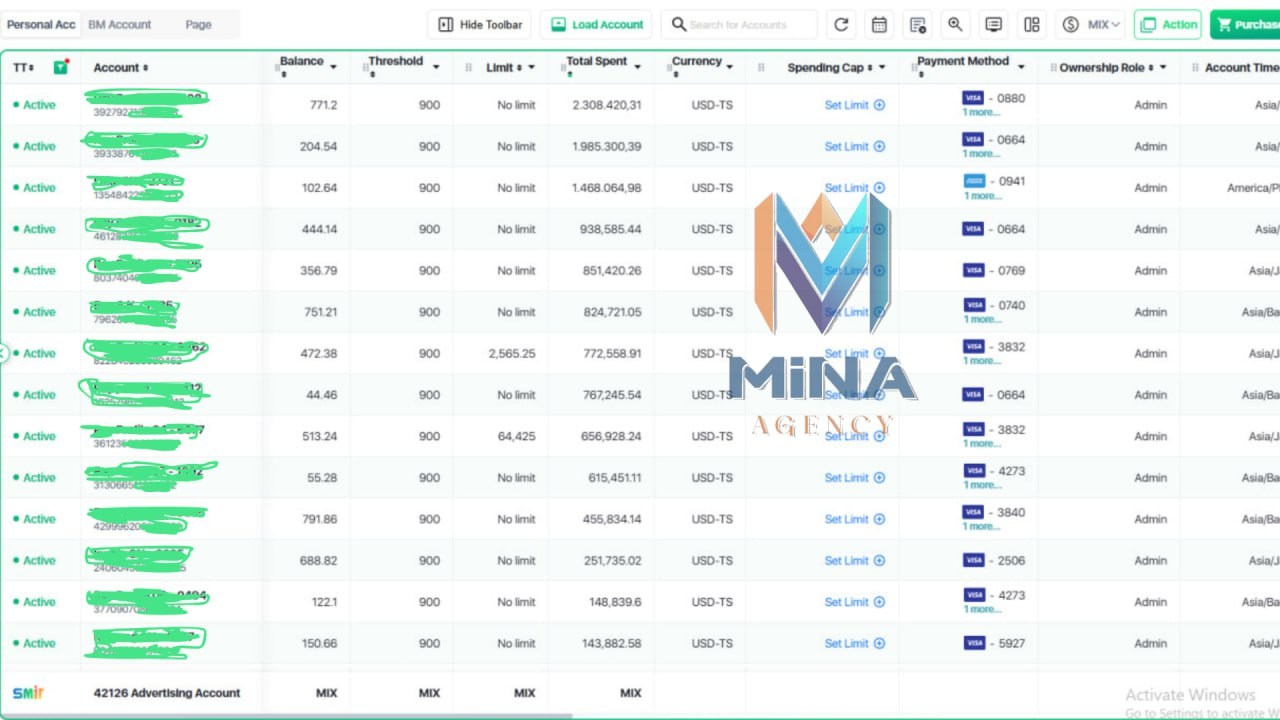The width and height of the screenshot is (1280, 720).
Task: Click the green filter icon next to TT
Action: [61, 67]
